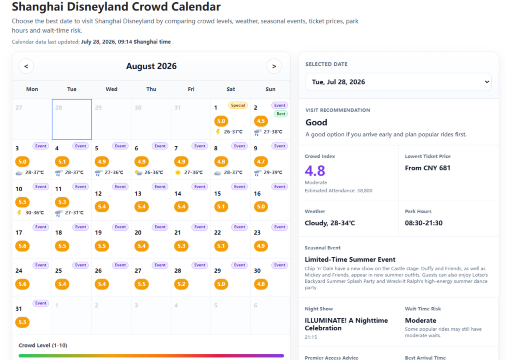Click the sunny weather icon on August 7
This screenshot has width=506, height=360.
click(178, 173)
